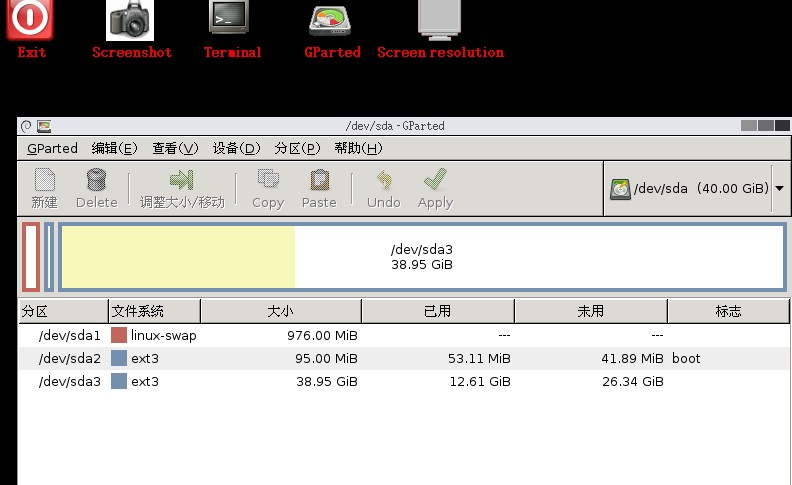Click the linux-swap filesystem label

164,335
